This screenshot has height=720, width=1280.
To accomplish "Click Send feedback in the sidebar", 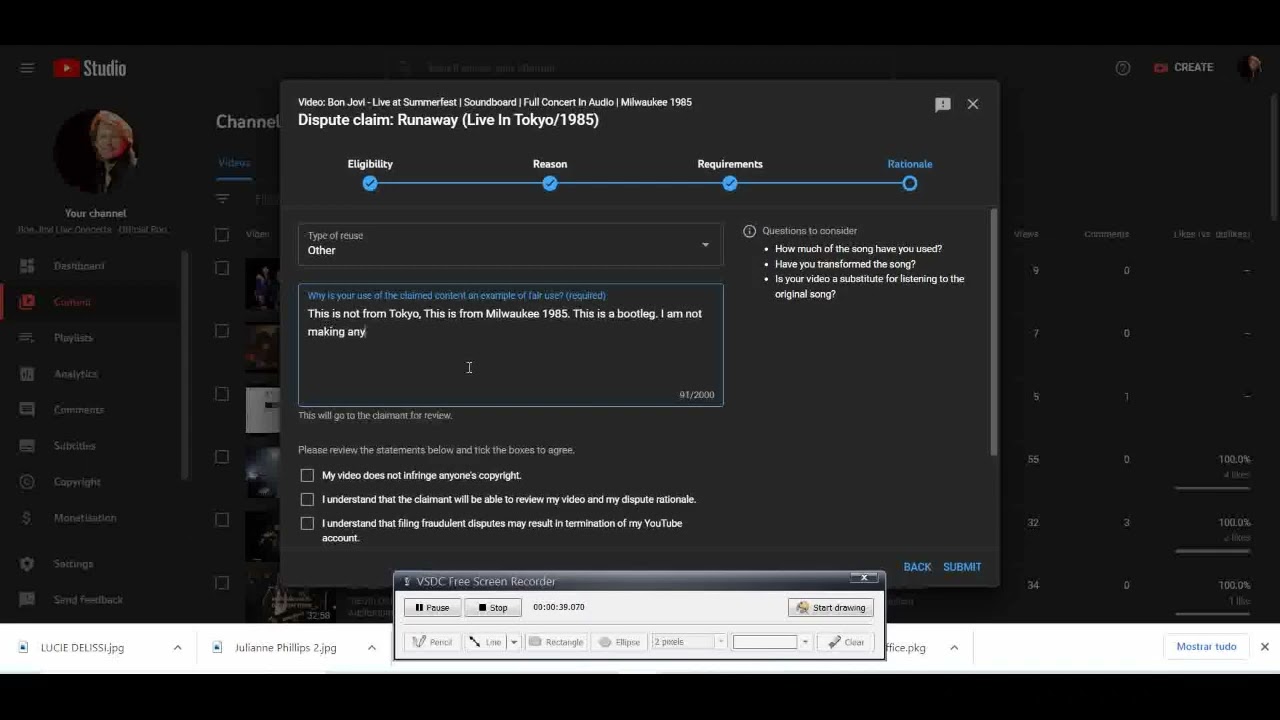I will coord(90,600).
